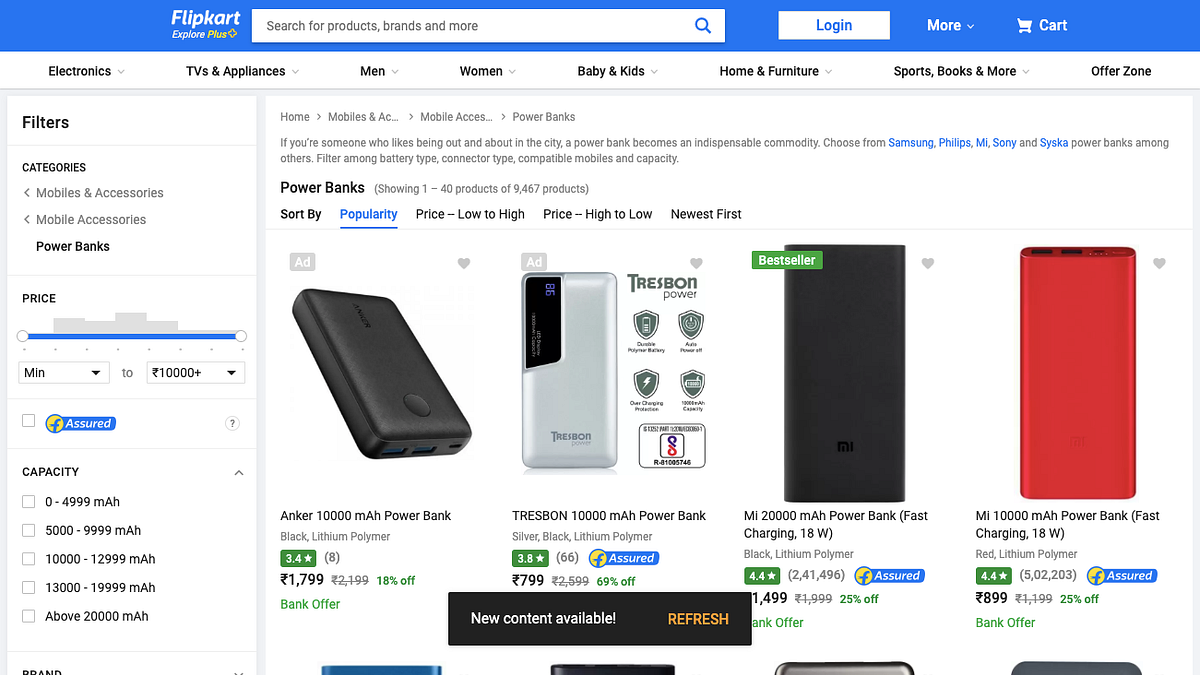
Task: Check the 10000 - 12999 mAh capacity filter
Action: click(27, 558)
